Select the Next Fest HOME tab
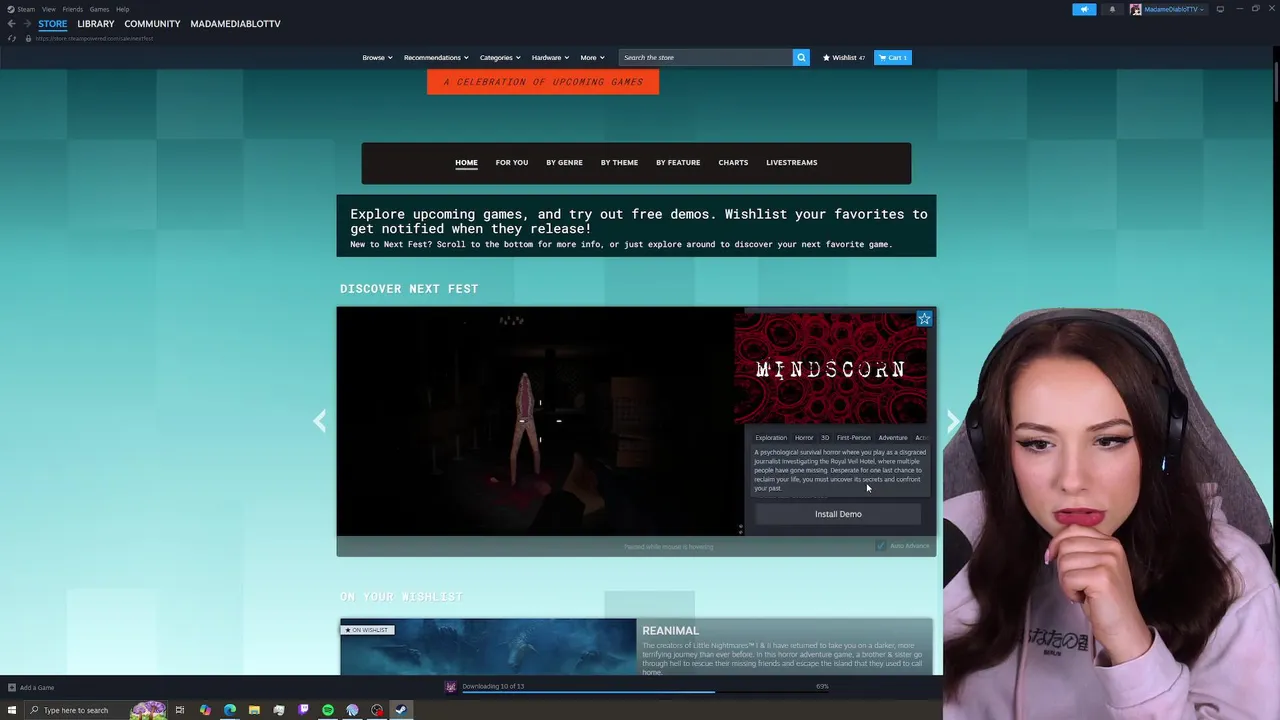This screenshot has width=1280, height=720. 466,162
